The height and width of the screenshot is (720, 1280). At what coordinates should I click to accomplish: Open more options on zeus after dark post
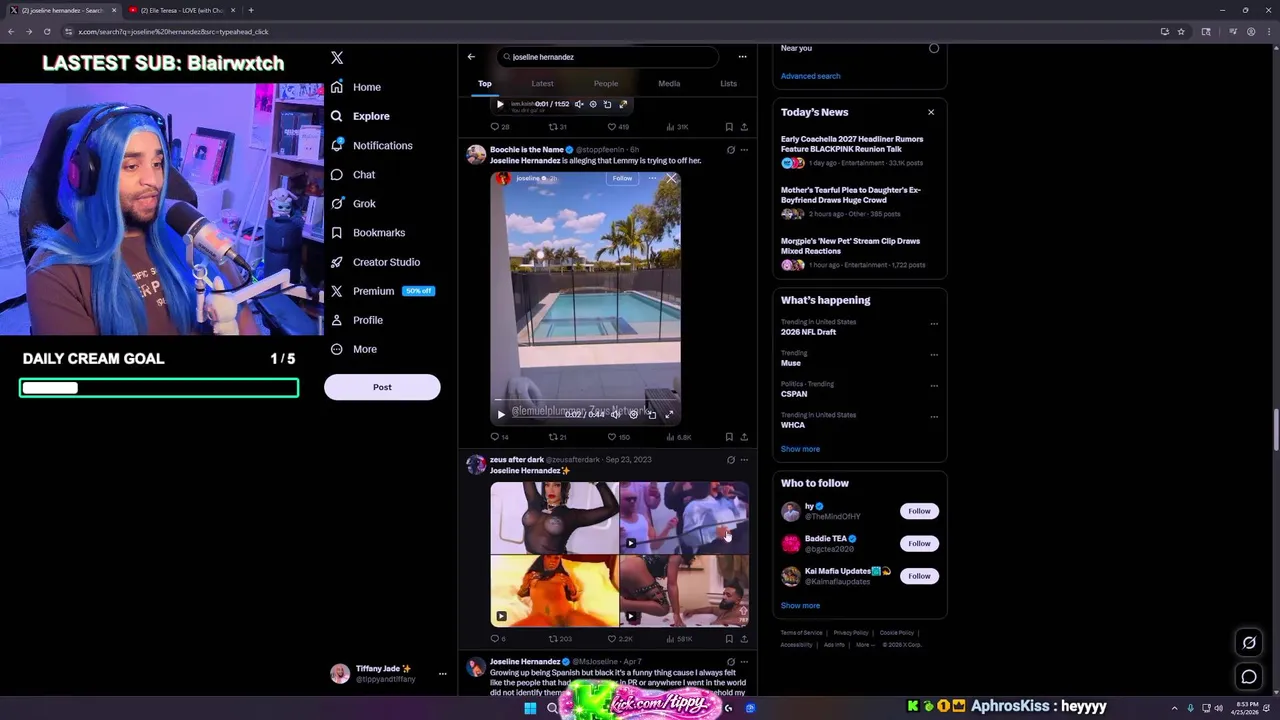coord(743,460)
